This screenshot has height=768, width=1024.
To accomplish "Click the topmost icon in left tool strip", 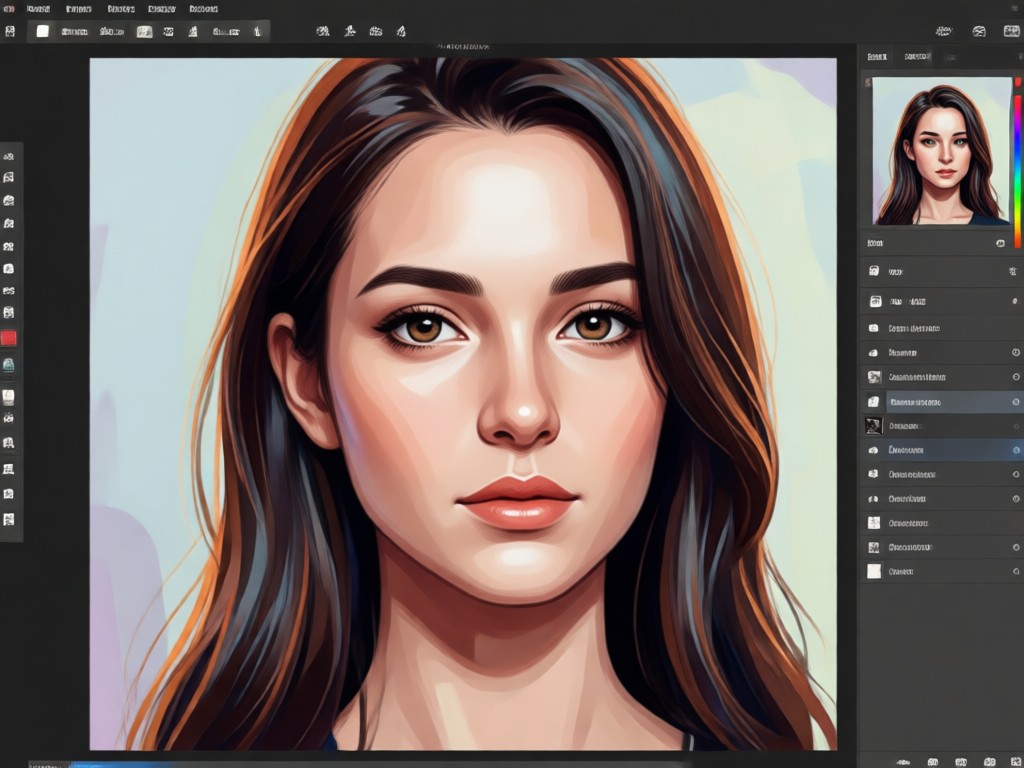I will click(8, 157).
